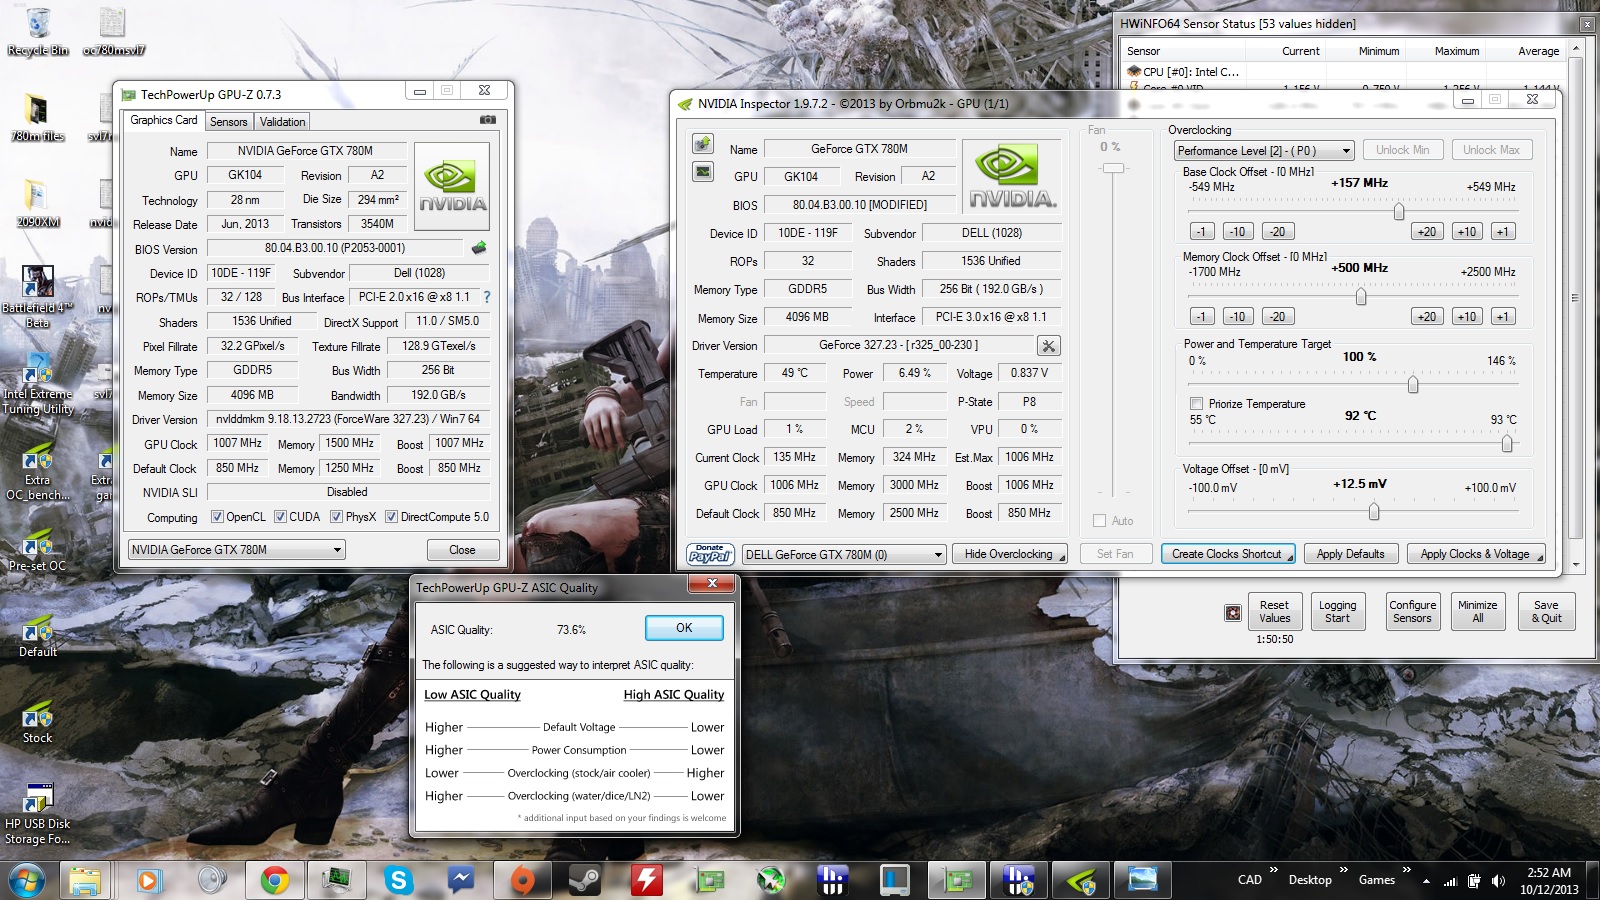Switch to the Validation tab

283,122
